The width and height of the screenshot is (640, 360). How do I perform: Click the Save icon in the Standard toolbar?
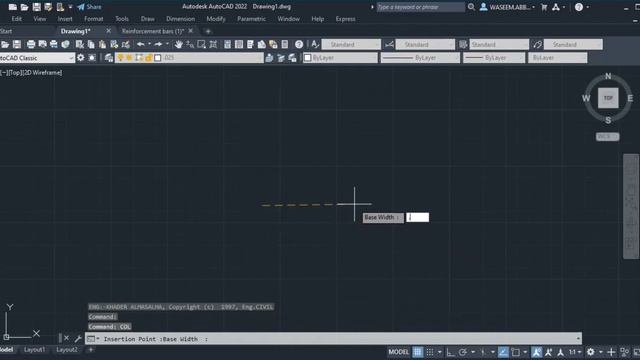17,44
